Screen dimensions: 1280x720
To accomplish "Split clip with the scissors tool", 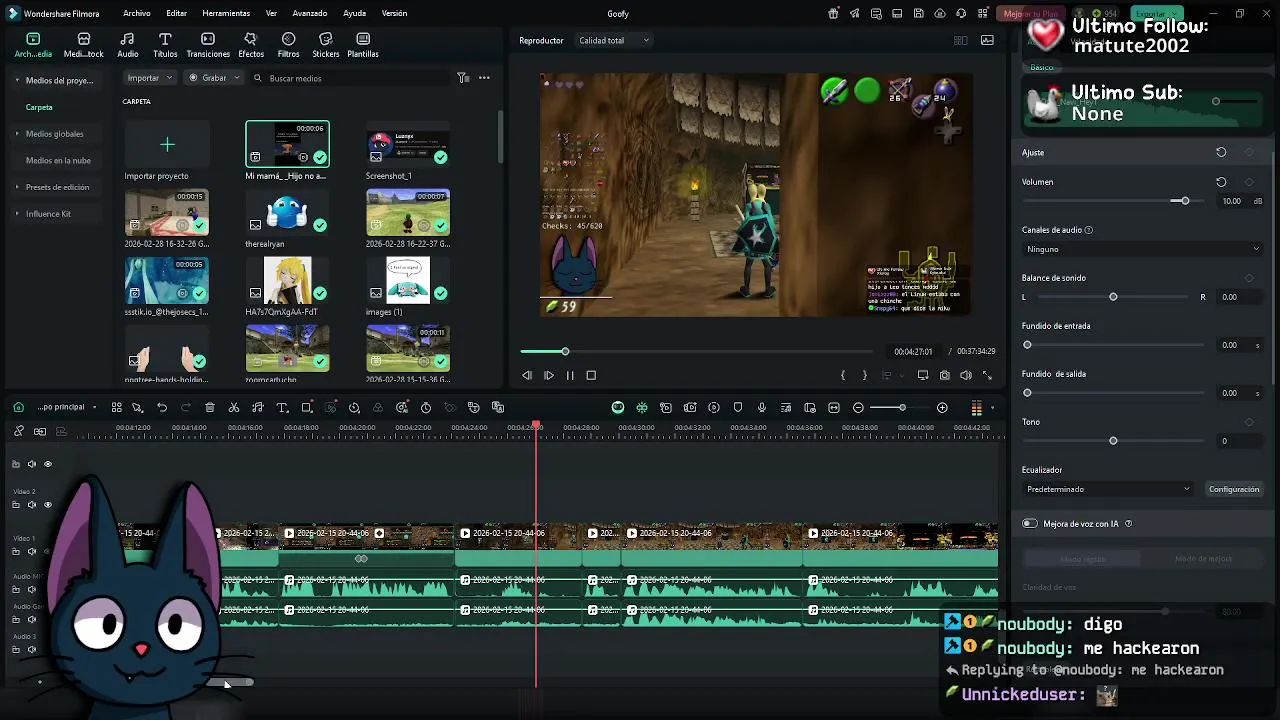I will pyautogui.click(x=234, y=408).
